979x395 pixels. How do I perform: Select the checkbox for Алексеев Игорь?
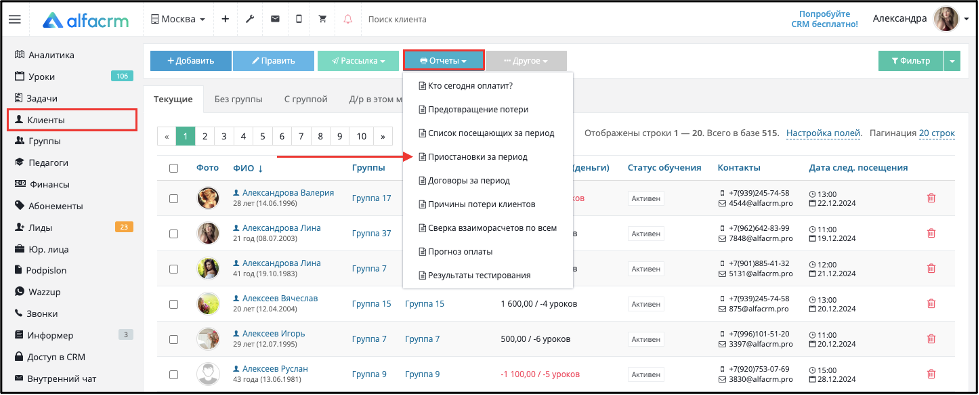(x=174, y=339)
